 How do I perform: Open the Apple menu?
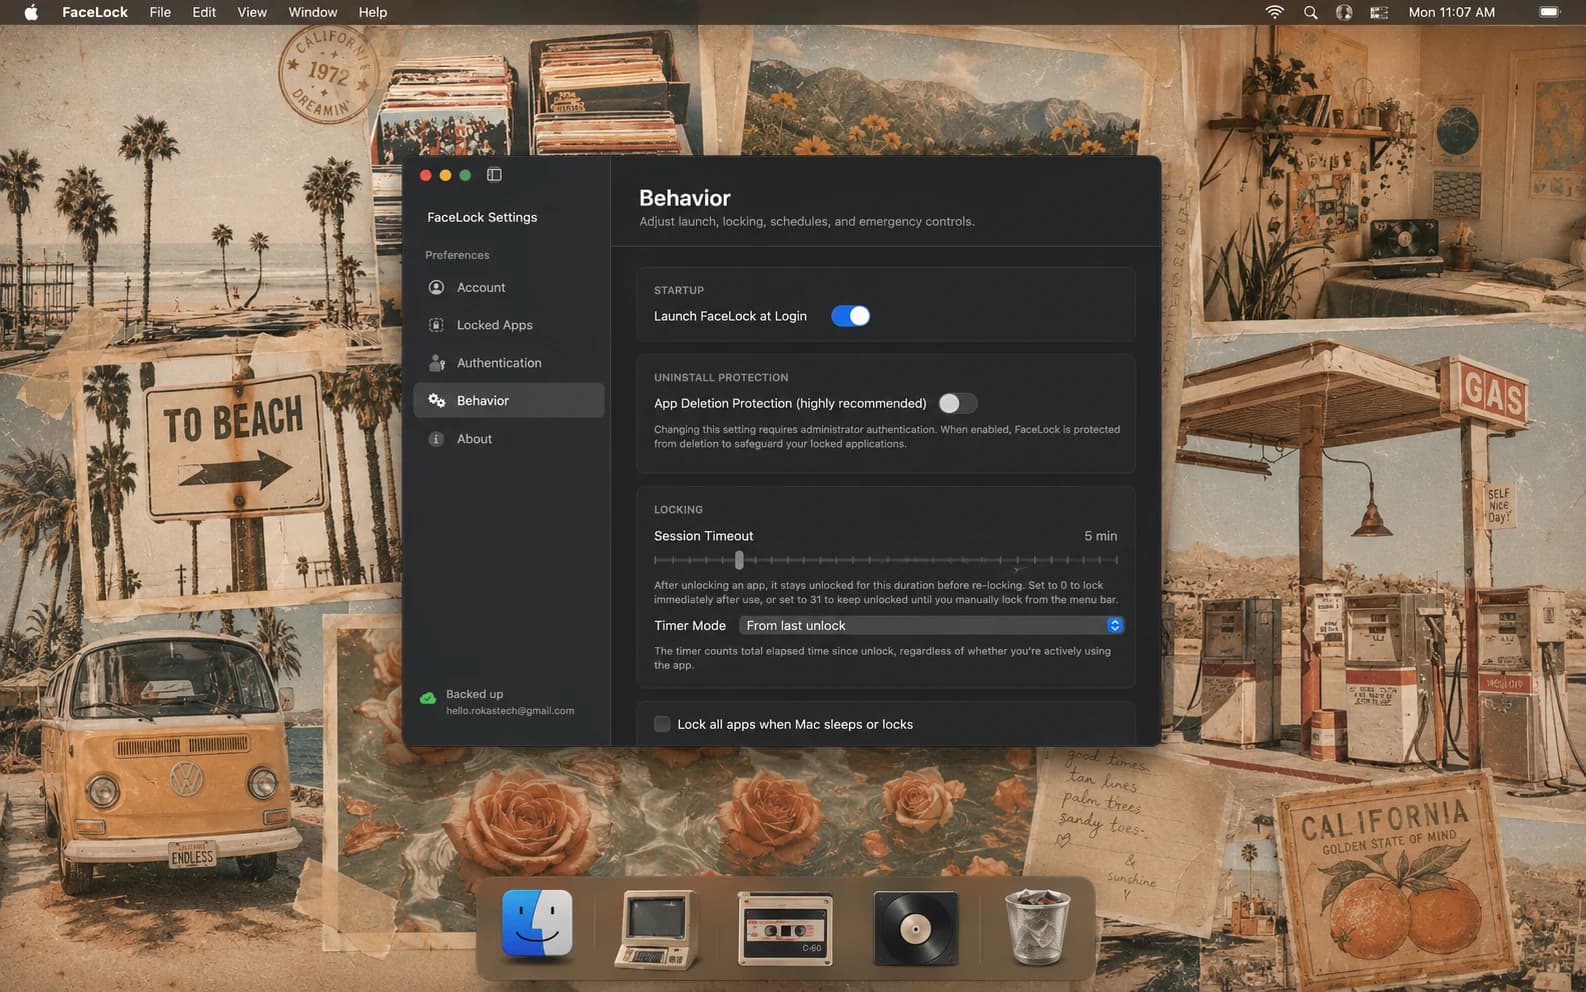(x=31, y=12)
